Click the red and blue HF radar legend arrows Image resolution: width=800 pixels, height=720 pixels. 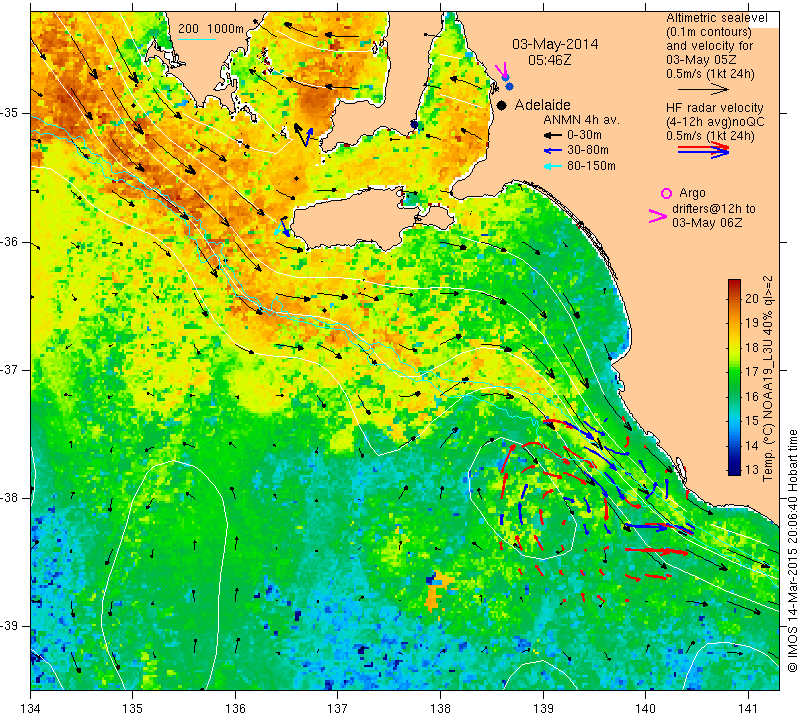pyautogui.click(x=704, y=150)
